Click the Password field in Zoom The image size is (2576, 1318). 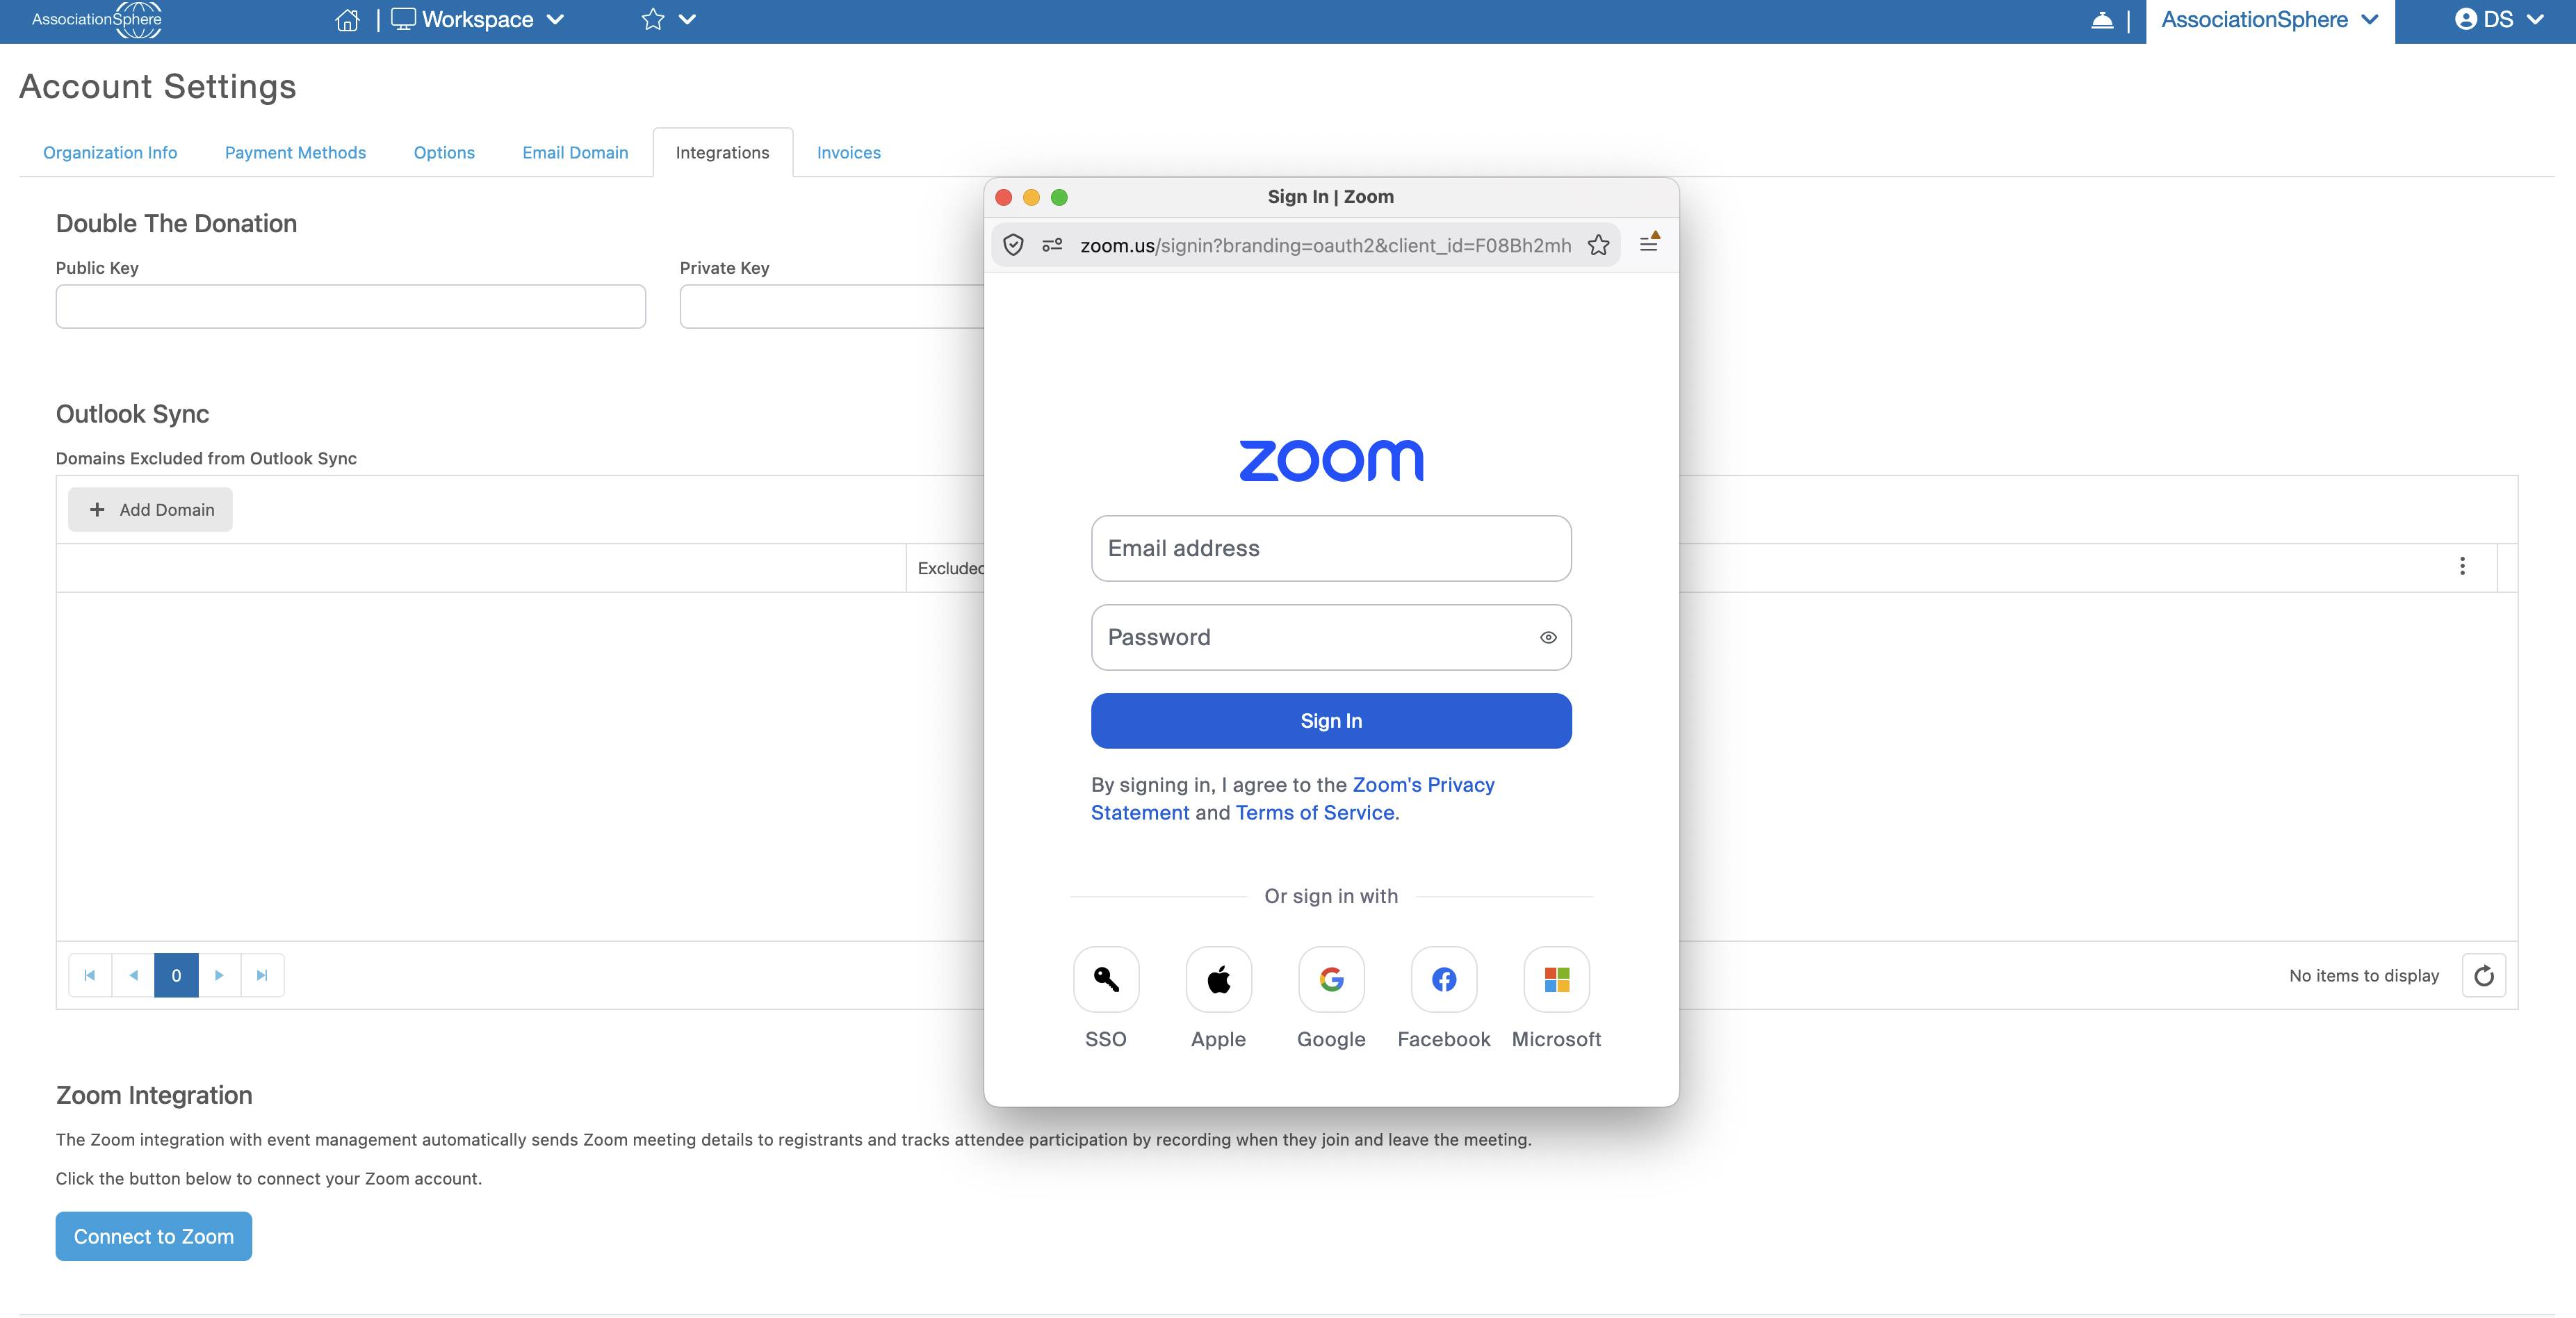1331,637
